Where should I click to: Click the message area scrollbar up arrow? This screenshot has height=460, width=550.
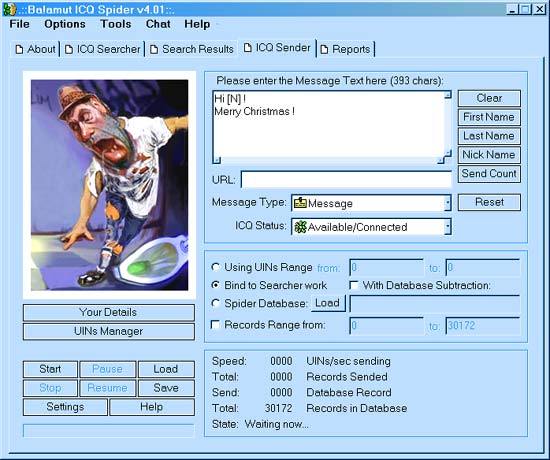coord(448,95)
